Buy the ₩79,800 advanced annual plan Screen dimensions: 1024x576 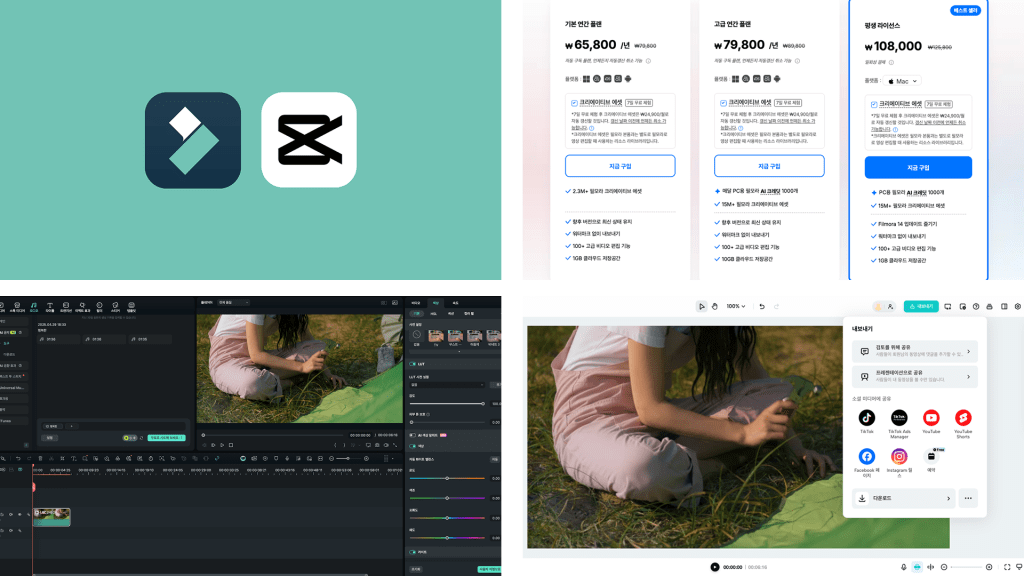[x=769, y=166]
